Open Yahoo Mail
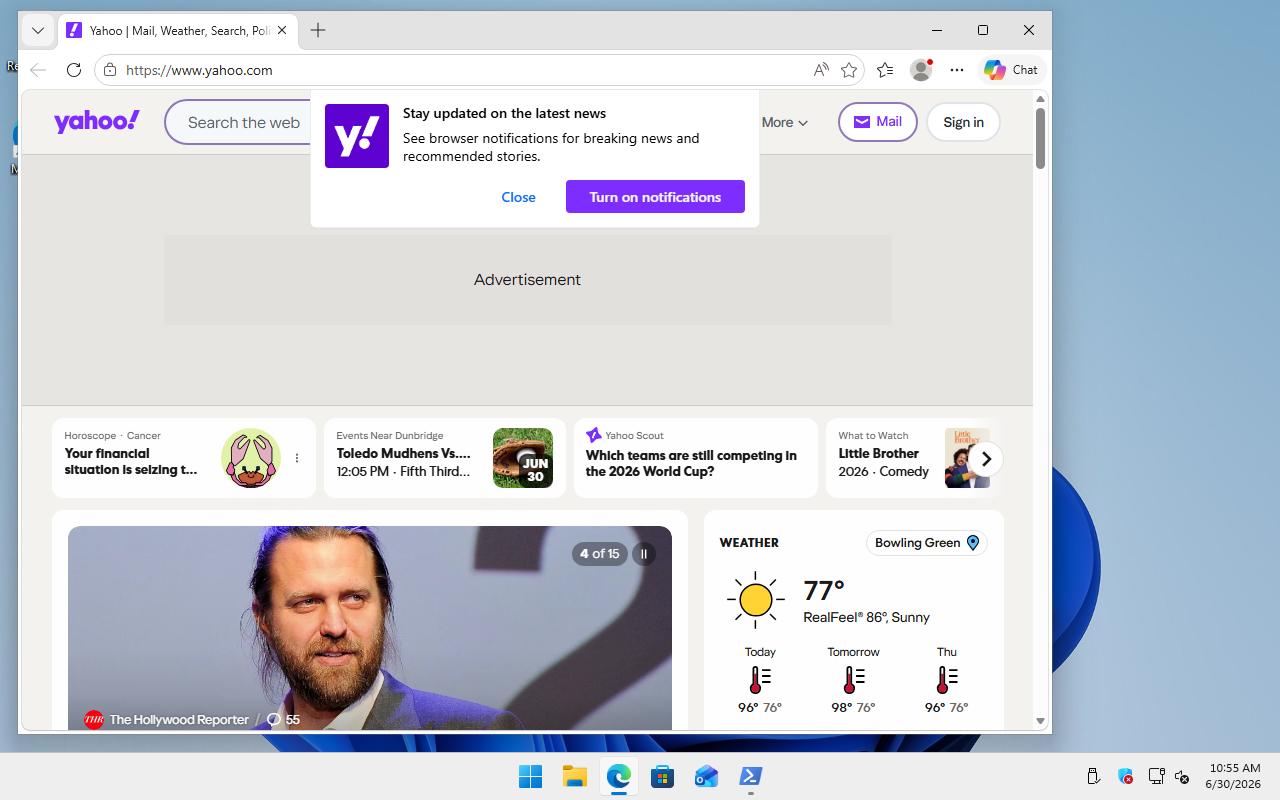This screenshot has width=1280, height=800. point(878,122)
